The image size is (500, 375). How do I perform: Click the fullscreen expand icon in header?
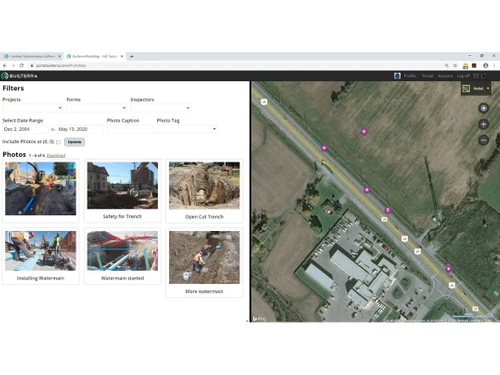[x=476, y=76]
